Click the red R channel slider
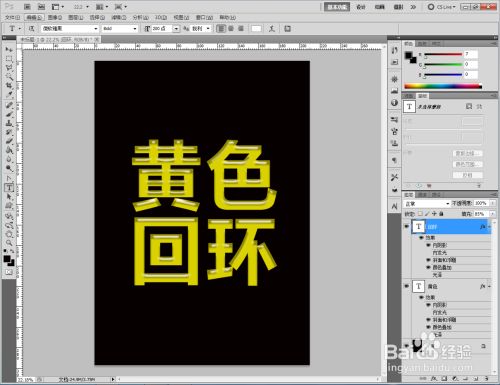Viewport: 500px width, 385px height. click(443, 54)
